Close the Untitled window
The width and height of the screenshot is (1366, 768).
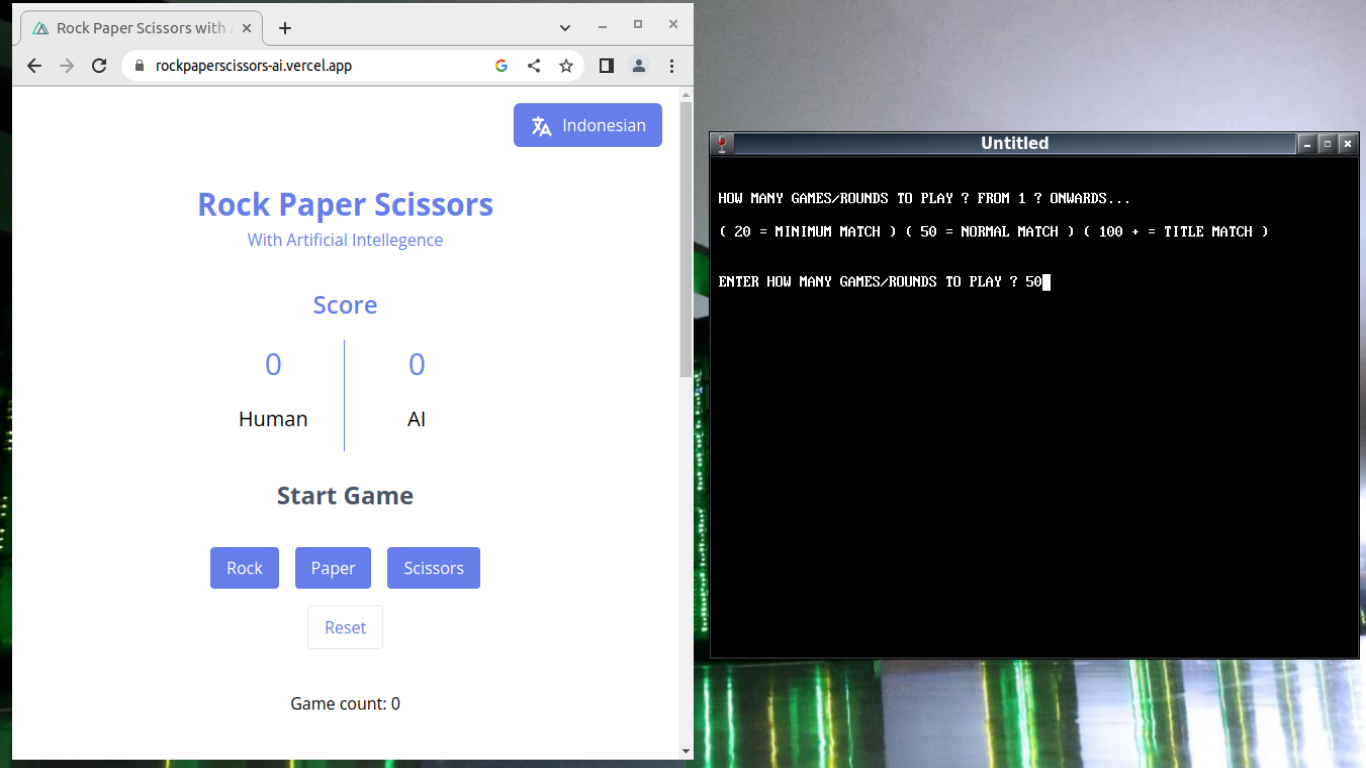point(1348,144)
